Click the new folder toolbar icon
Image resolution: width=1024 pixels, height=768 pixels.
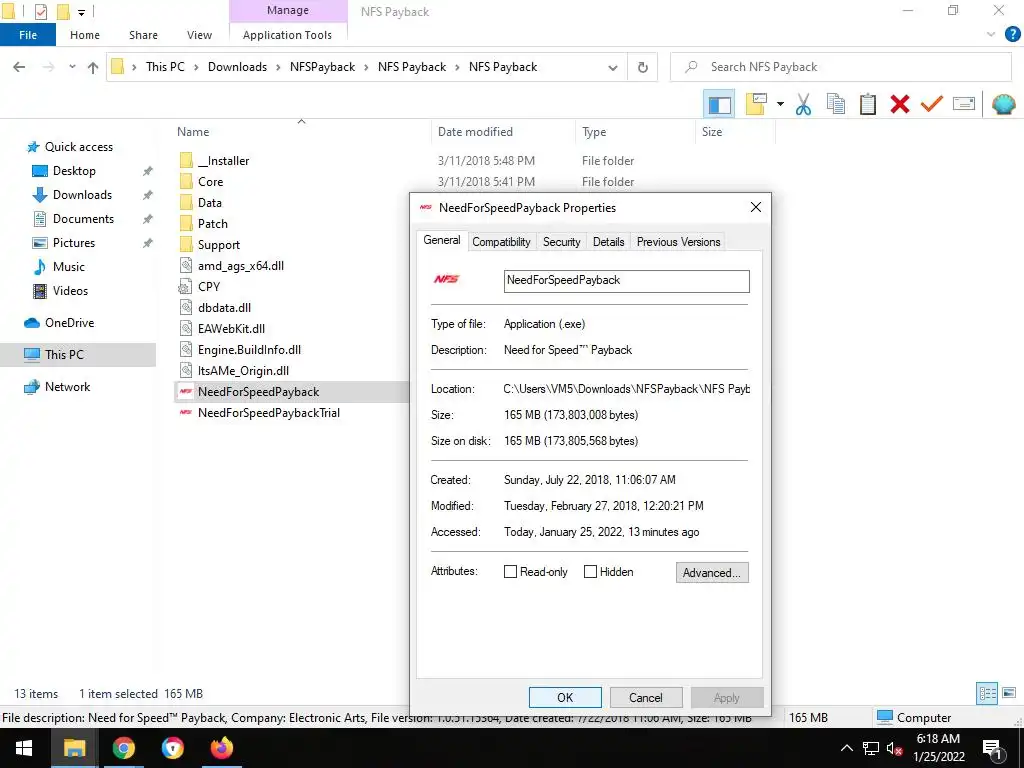point(756,104)
